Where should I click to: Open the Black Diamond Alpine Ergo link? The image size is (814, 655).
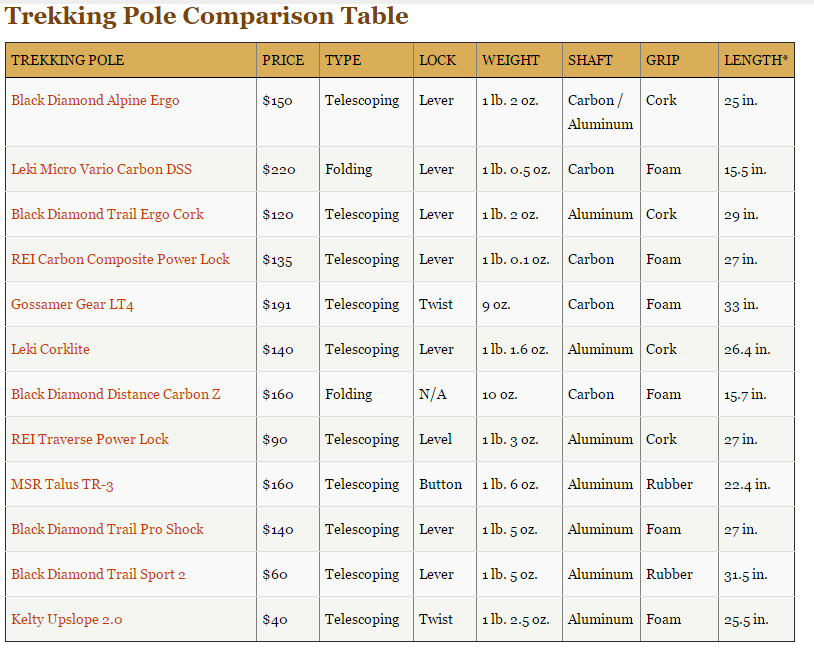coord(95,101)
